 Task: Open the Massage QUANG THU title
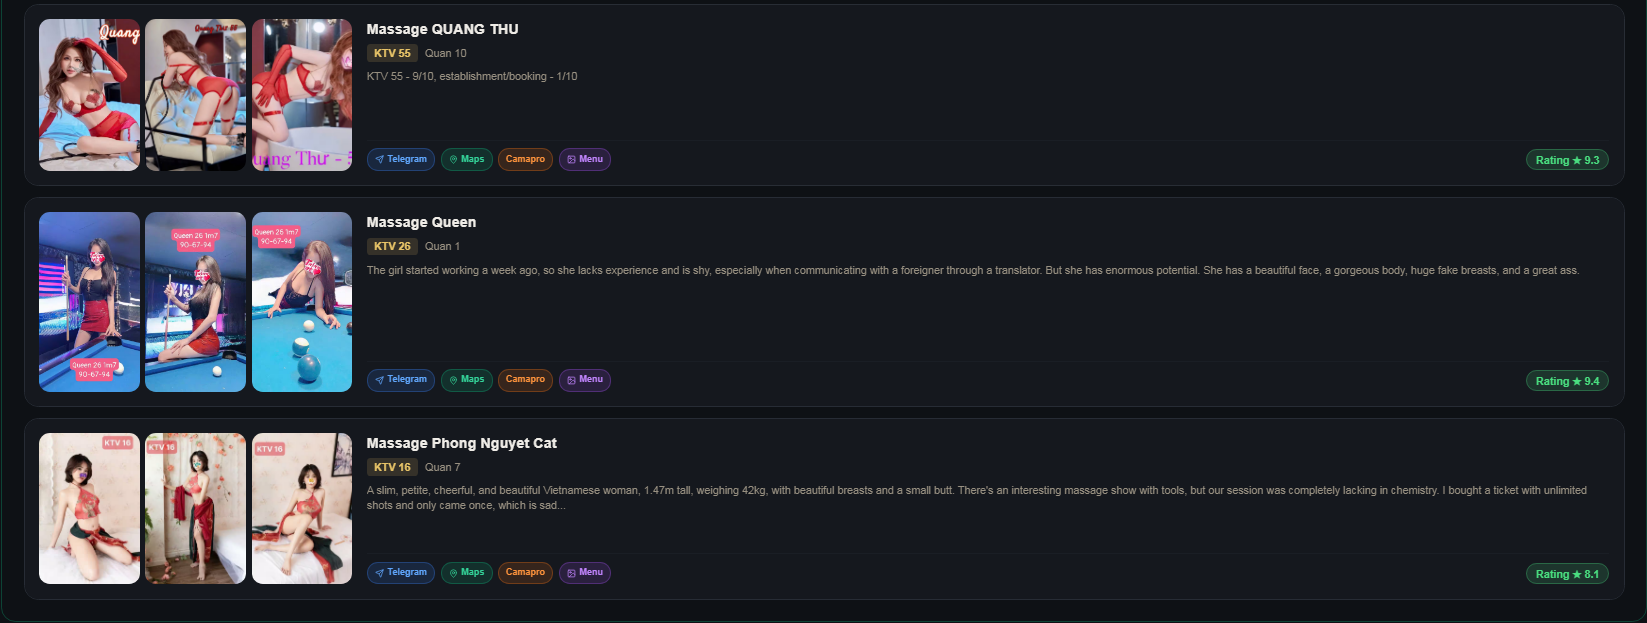tap(442, 29)
